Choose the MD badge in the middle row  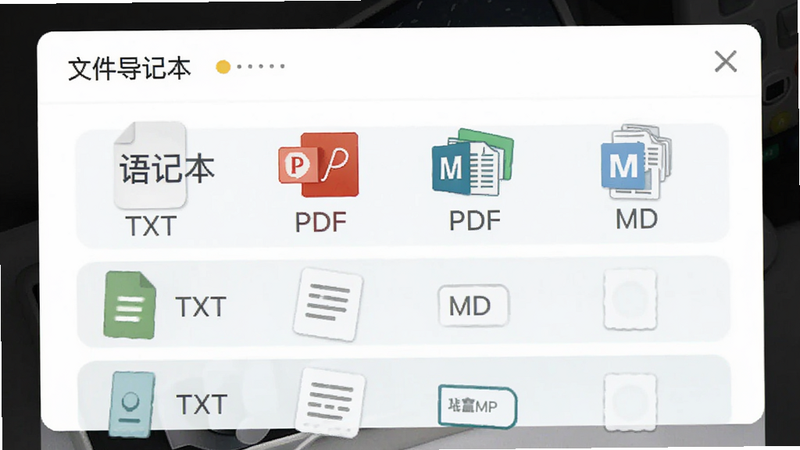(473, 306)
